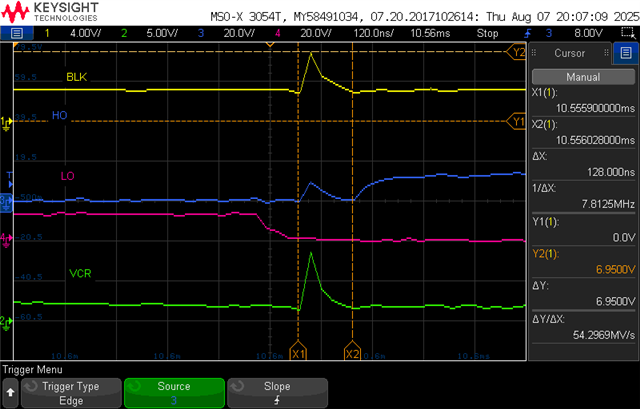
Task: Select the X2(1) cursor value
Action: coord(595,140)
